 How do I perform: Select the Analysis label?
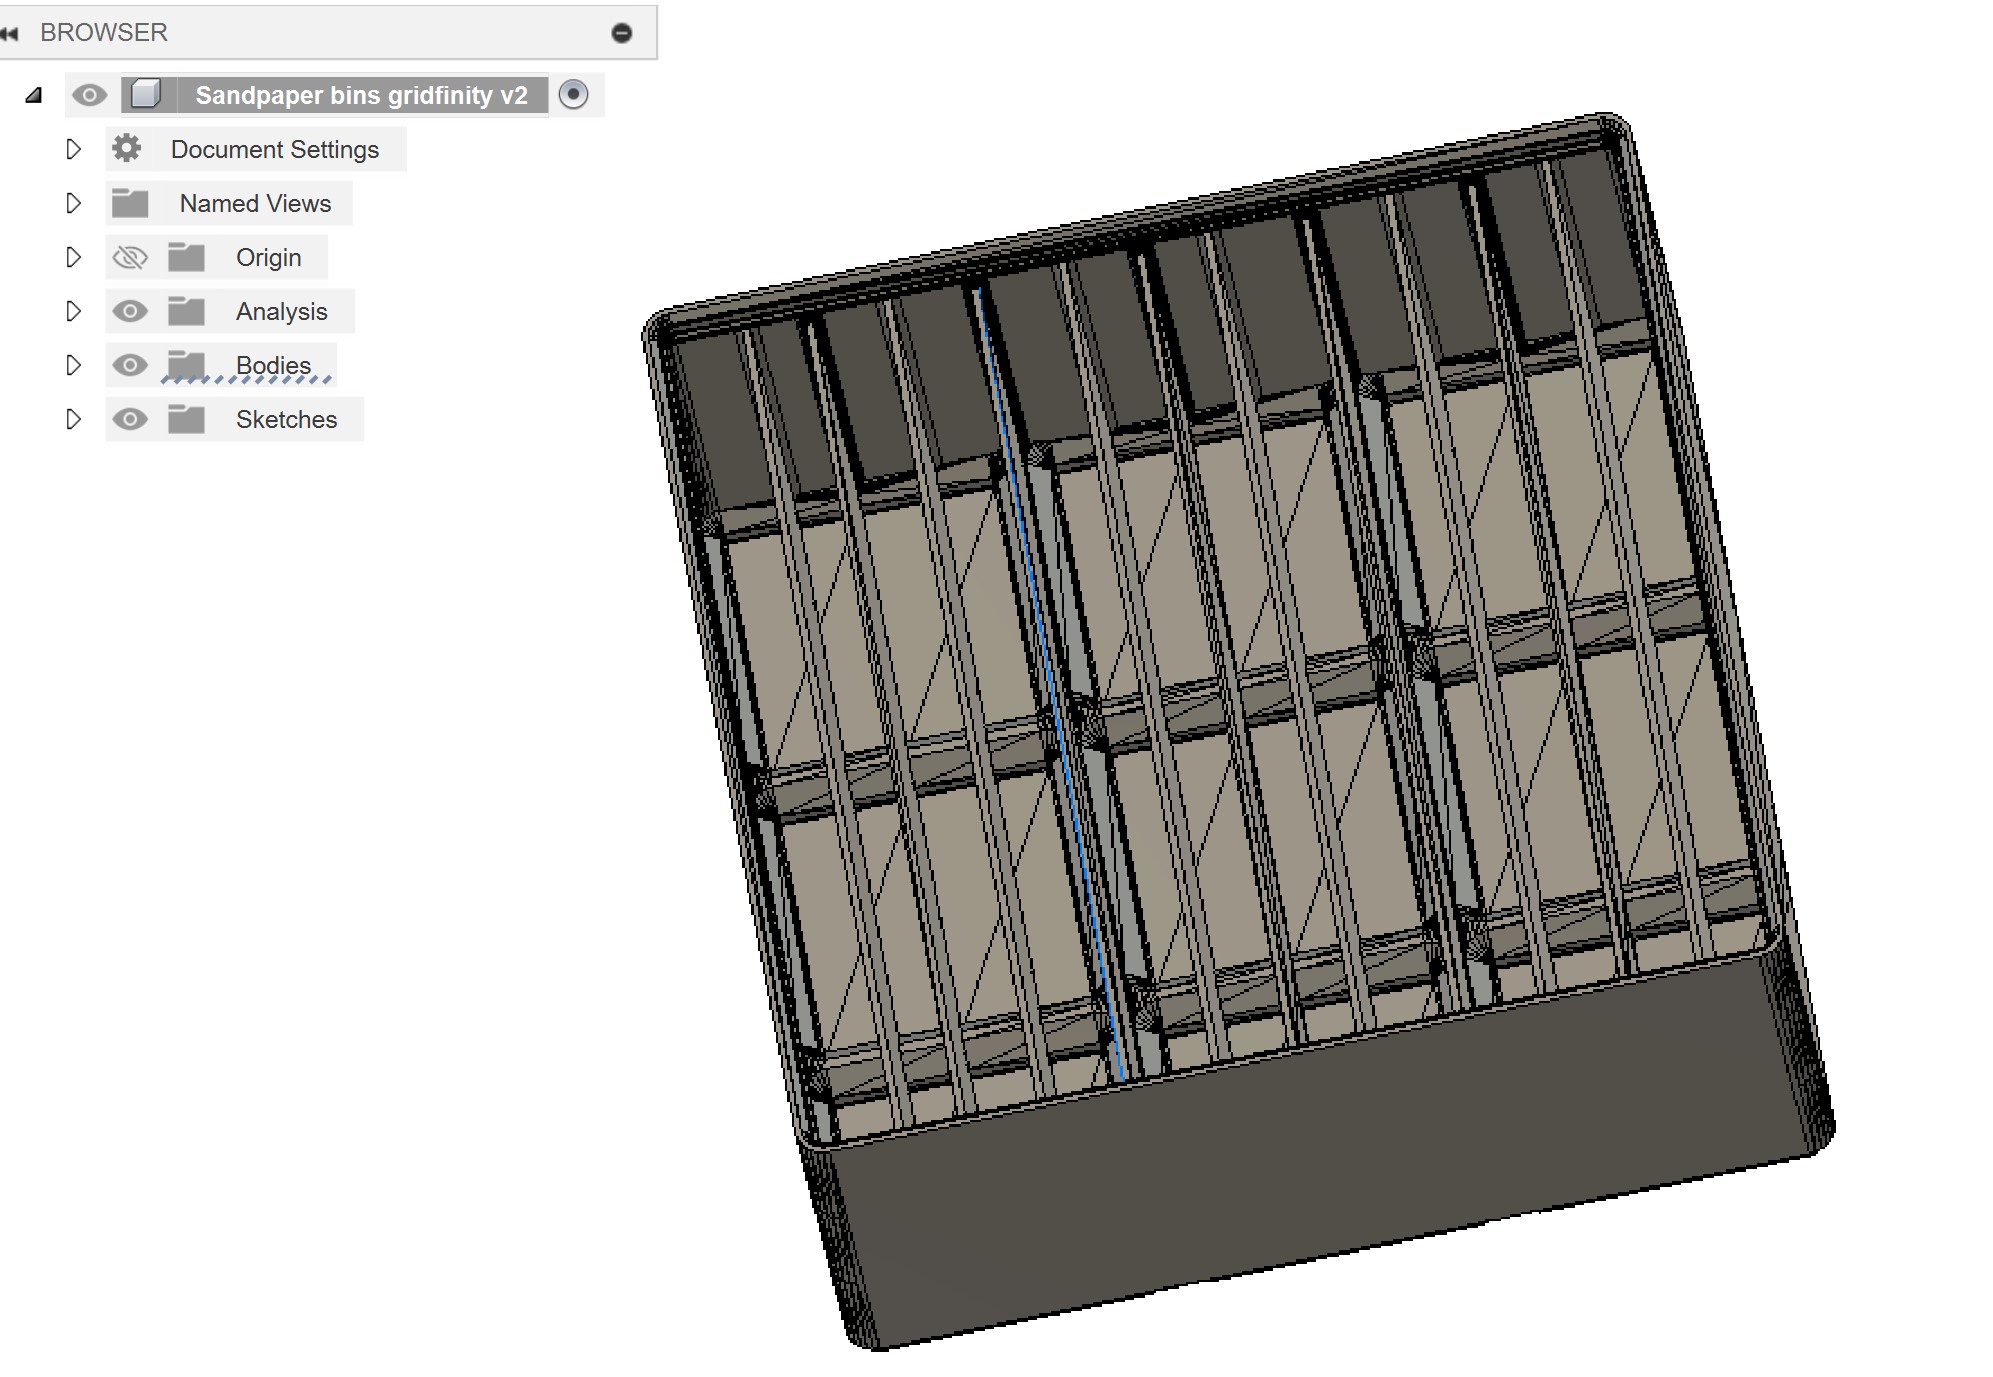tap(281, 311)
